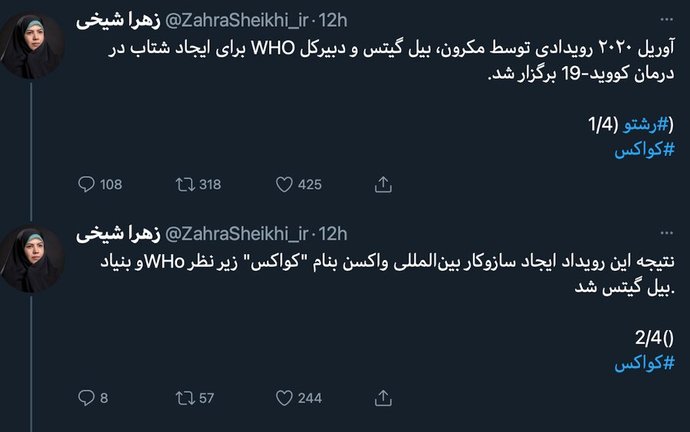Reply to the first tweet (108 replies)
This screenshot has height=432, width=690.
point(85,184)
